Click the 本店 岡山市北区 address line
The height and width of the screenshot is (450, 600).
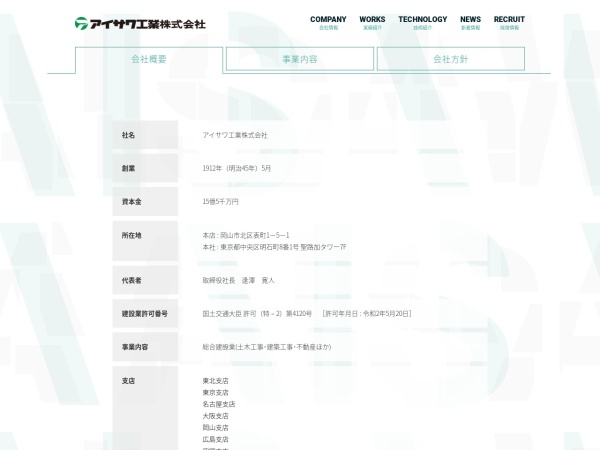coord(246,235)
